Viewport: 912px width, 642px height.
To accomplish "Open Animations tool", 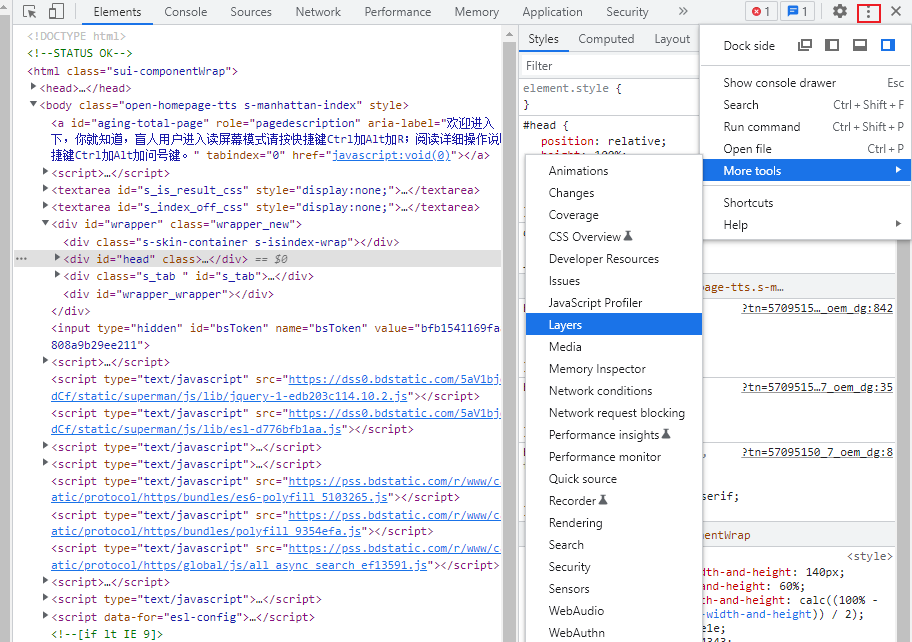I will [x=614, y=171].
